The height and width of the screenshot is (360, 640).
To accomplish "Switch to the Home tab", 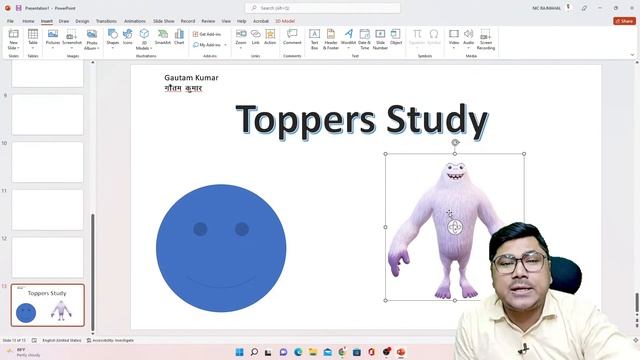I will click(x=28, y=21).
